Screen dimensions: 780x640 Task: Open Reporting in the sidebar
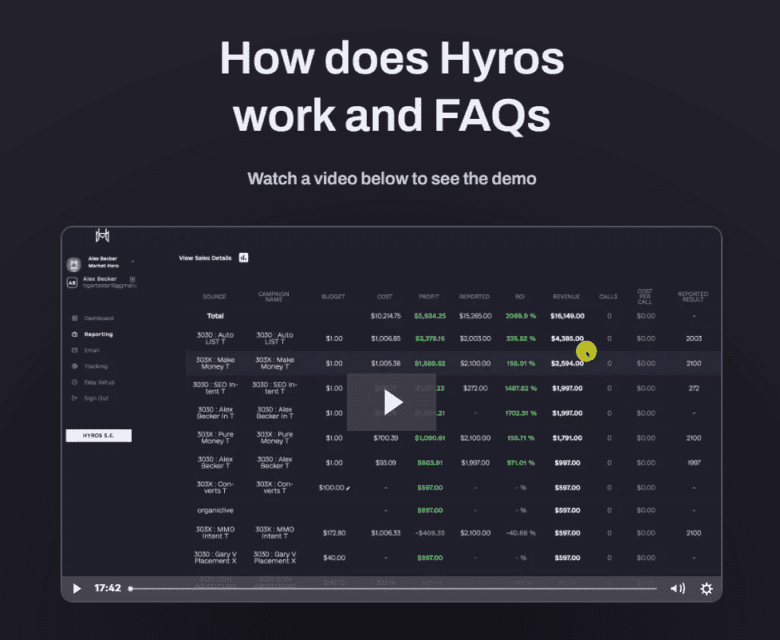coord(98,334)
